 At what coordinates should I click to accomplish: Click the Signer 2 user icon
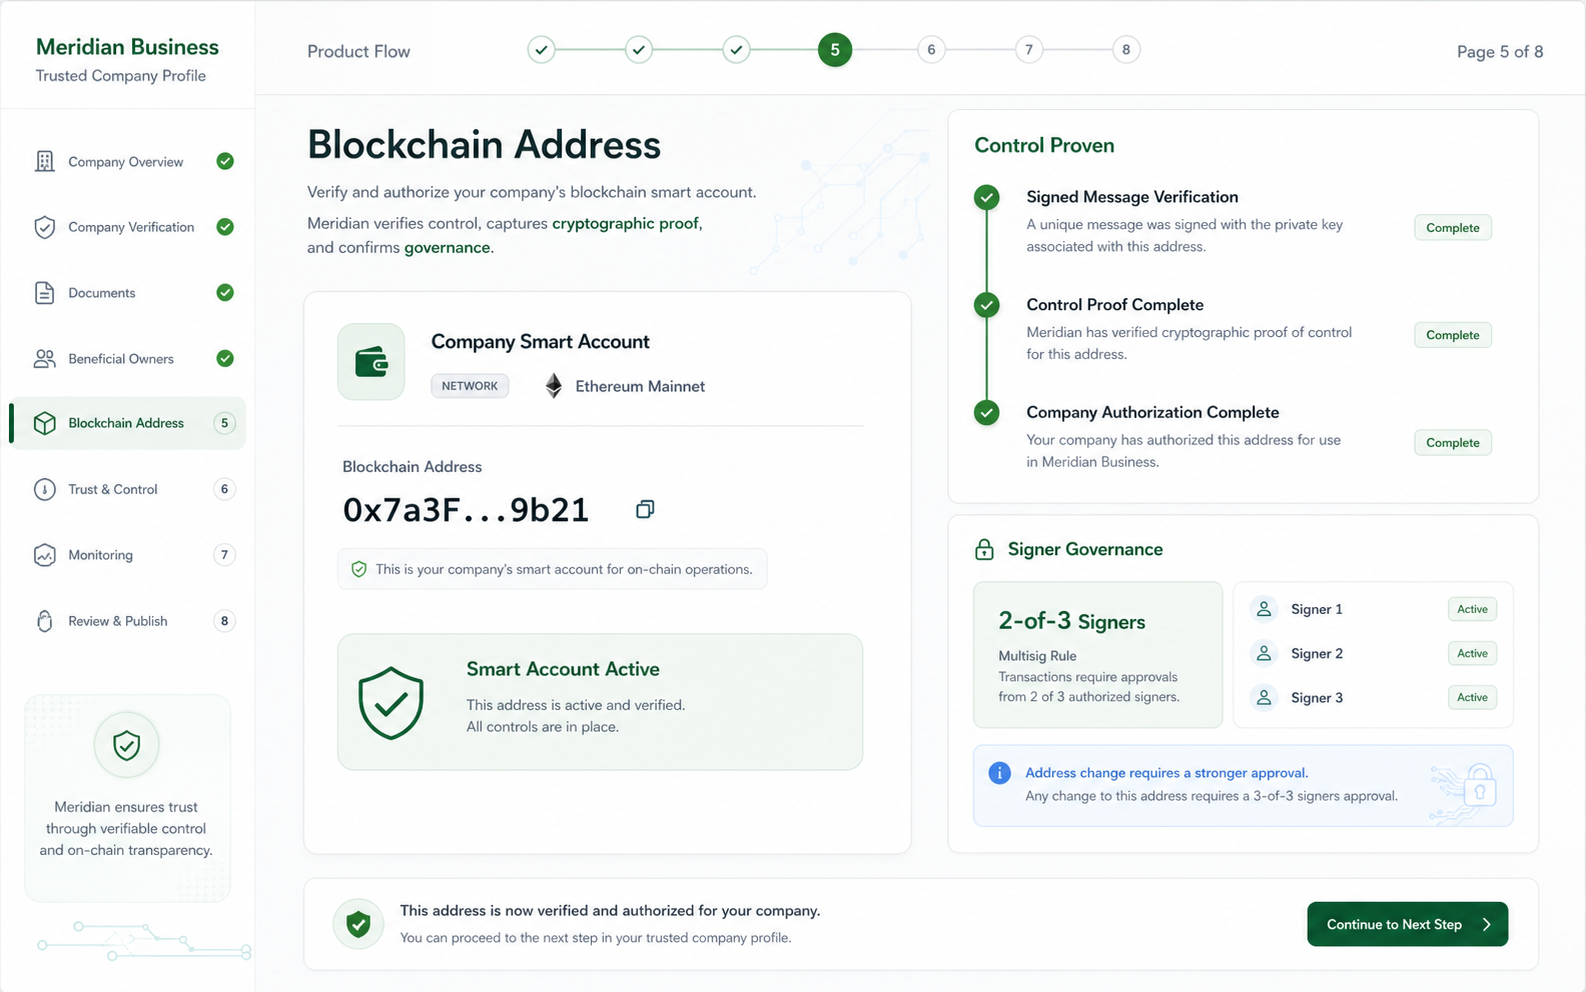1264,653
